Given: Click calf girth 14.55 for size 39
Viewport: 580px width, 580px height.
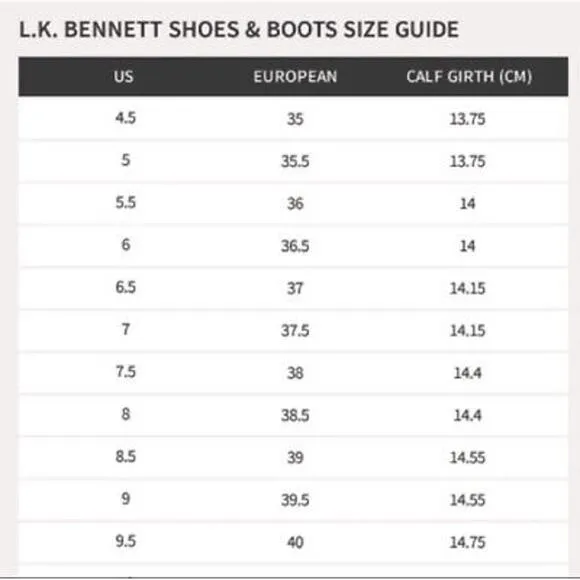Looking at the screenshot, I should (467, 458).
